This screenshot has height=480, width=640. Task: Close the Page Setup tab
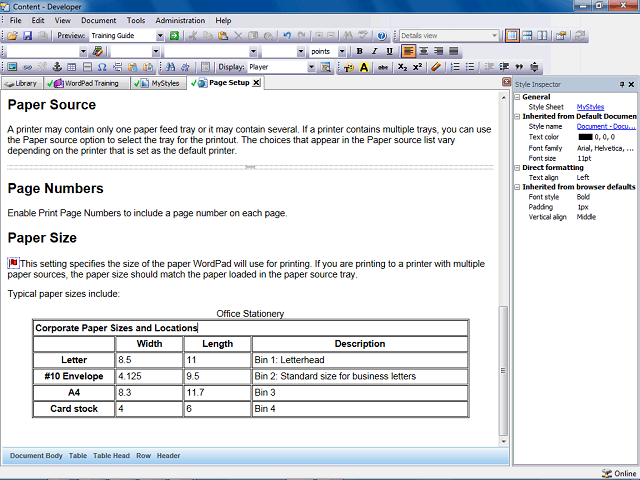(x=256, y=83)
